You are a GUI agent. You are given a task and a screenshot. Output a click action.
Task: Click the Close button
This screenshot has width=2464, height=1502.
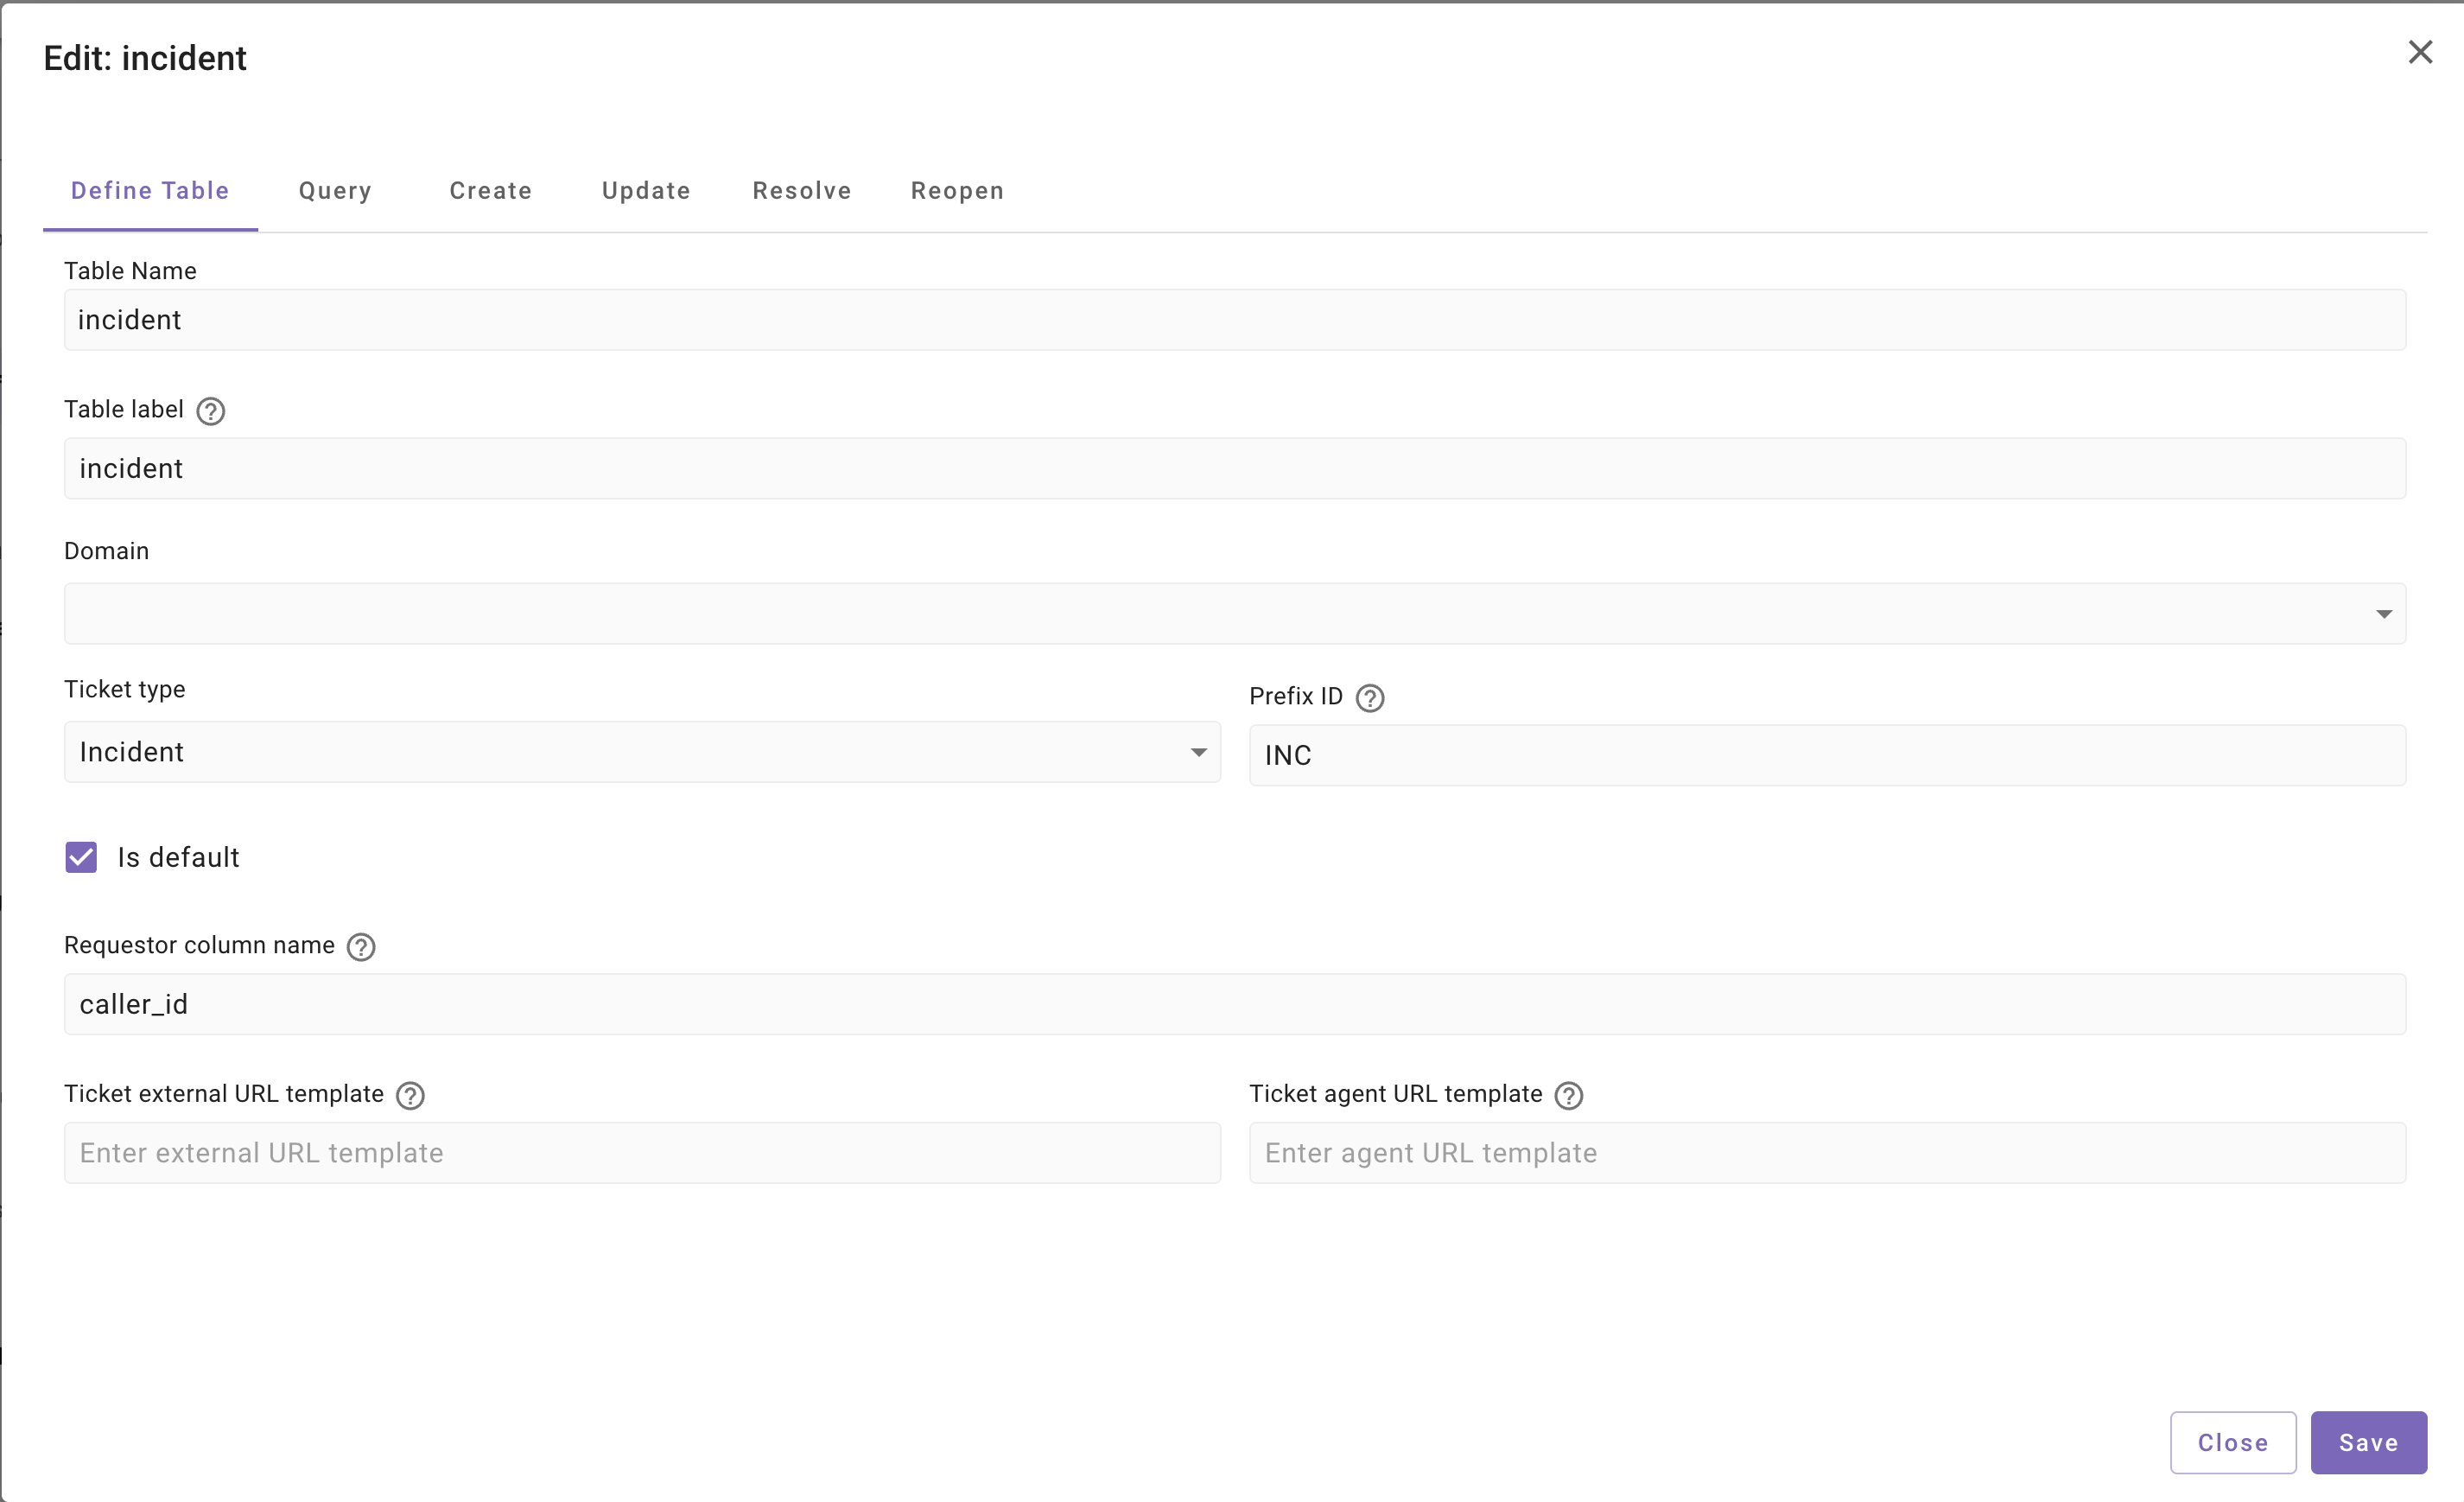point(2232,1442)
